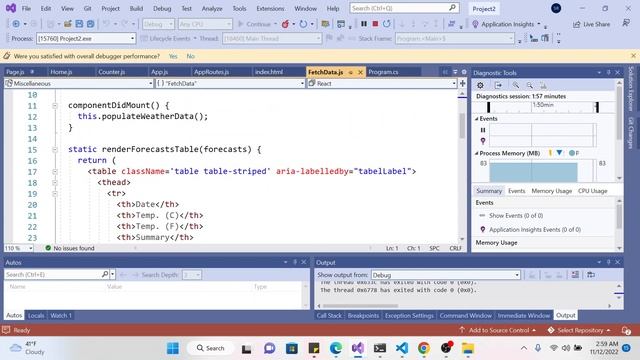Open Visual Studio from Windows taskbar
Screen dimensions: 640x360
358,348
